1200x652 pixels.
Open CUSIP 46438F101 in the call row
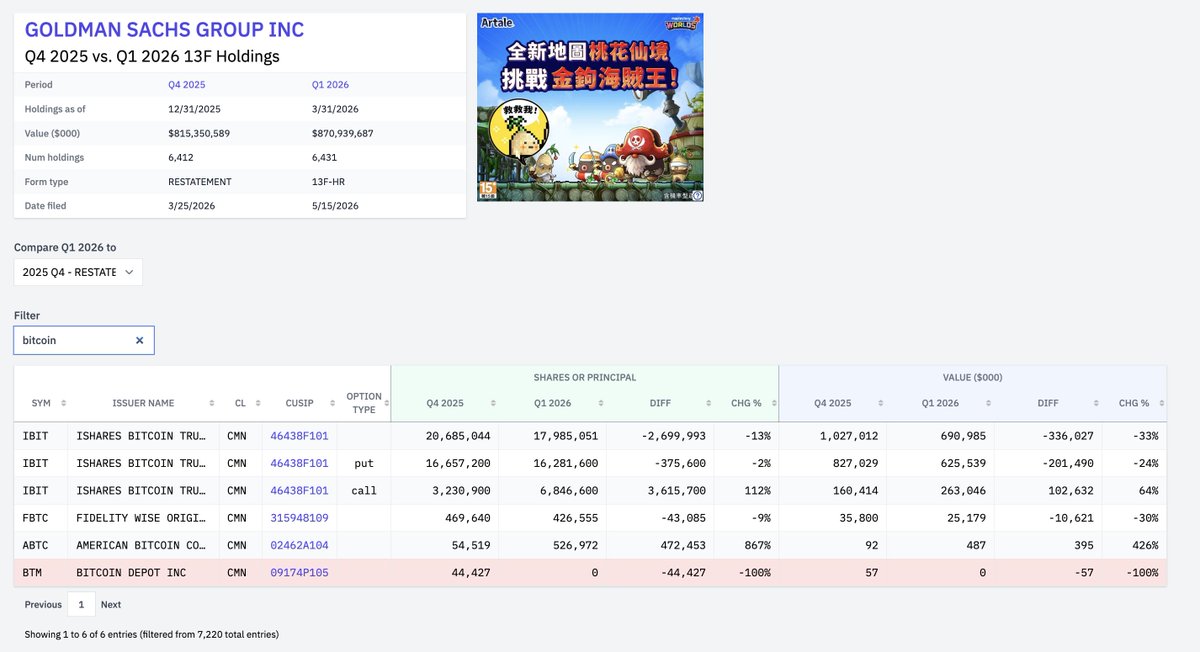(x=298, y=491)
